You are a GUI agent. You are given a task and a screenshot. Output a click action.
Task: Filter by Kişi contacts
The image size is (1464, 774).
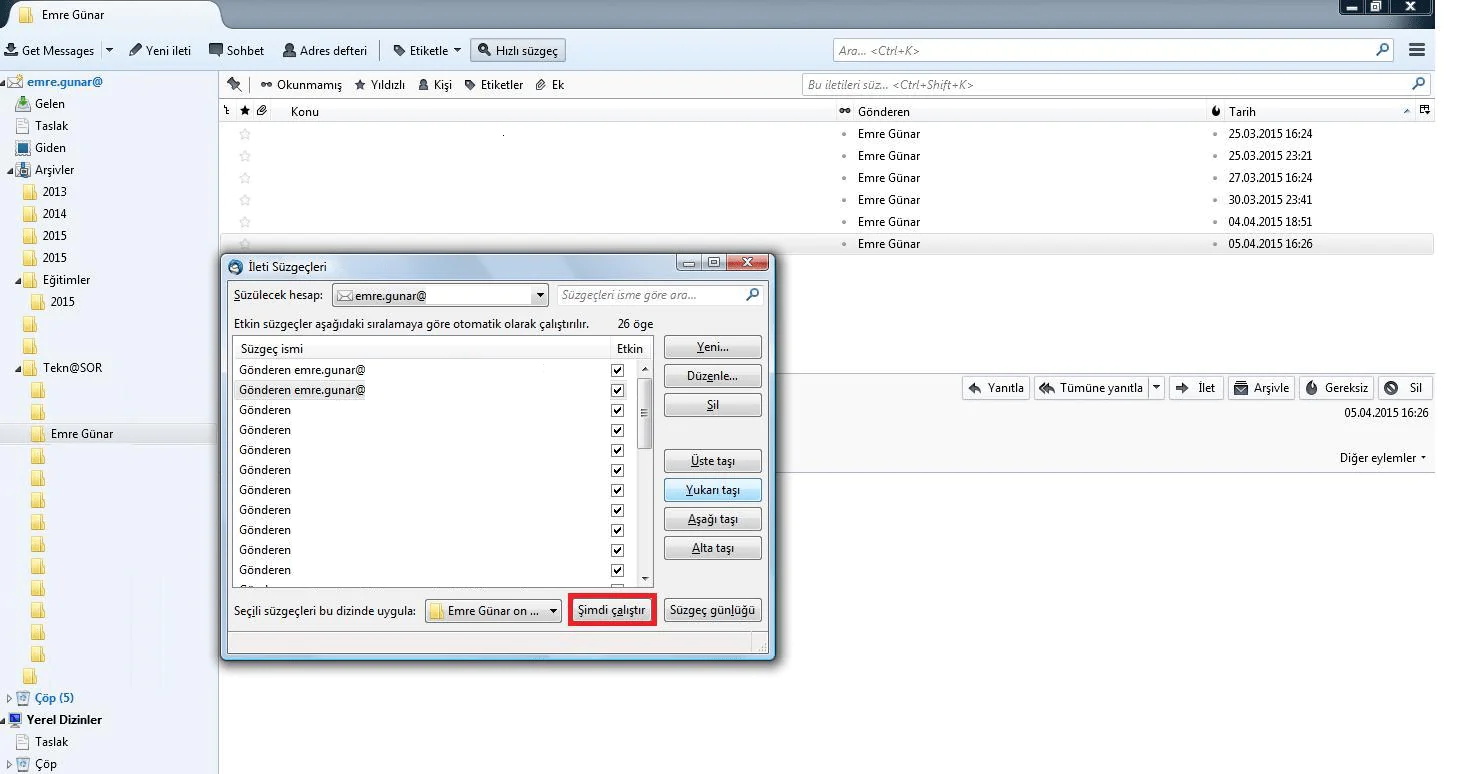click(x=436, y=85)
